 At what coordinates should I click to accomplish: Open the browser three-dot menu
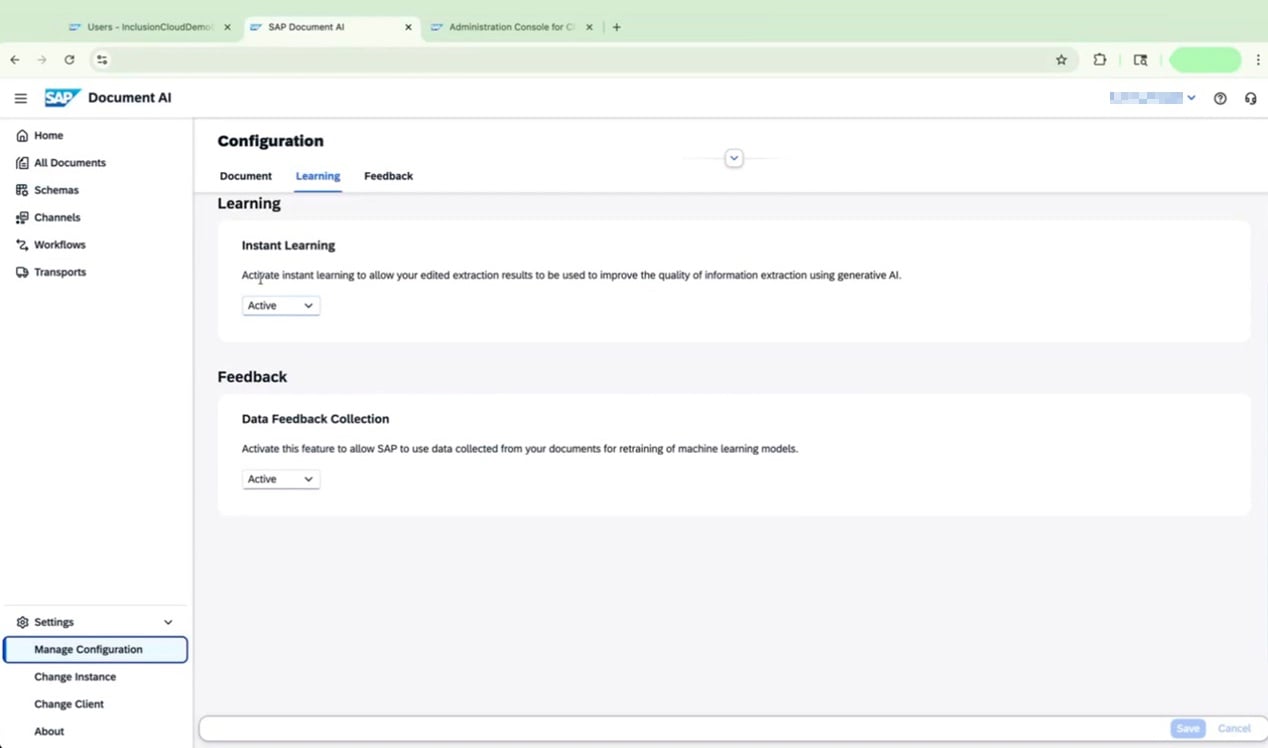[x=1257, y=60]
